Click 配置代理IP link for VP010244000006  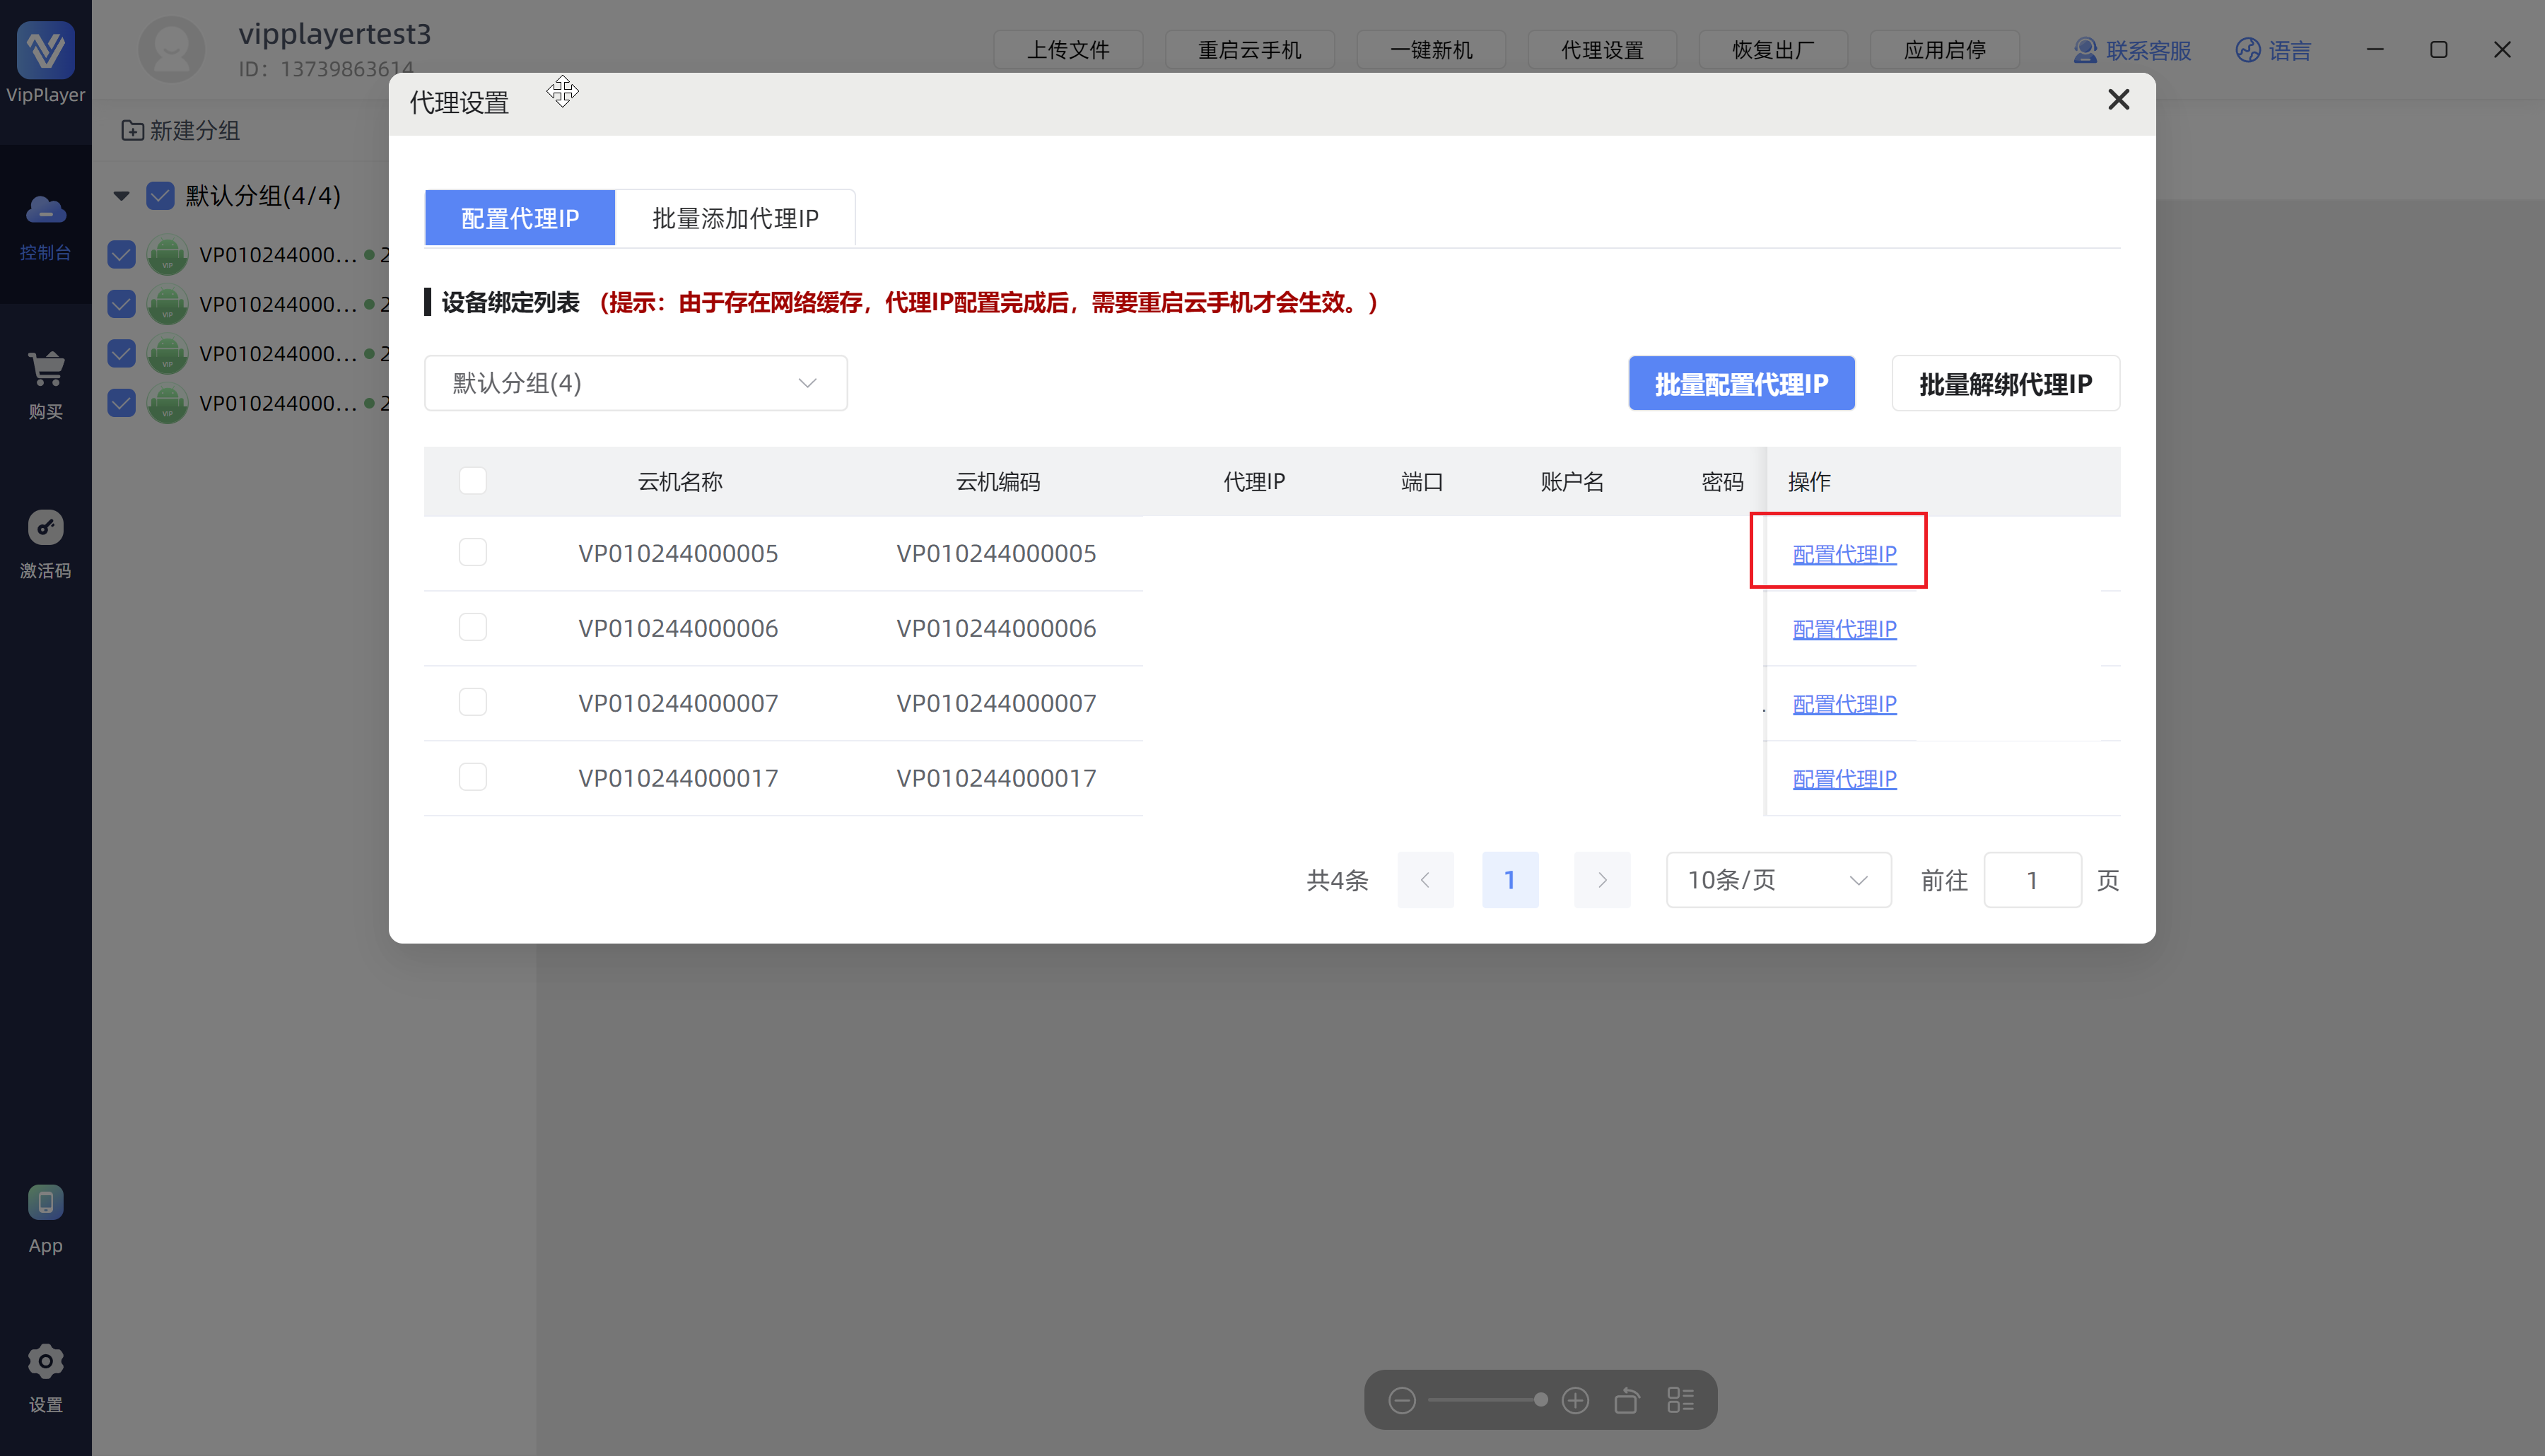[1844, 629]
